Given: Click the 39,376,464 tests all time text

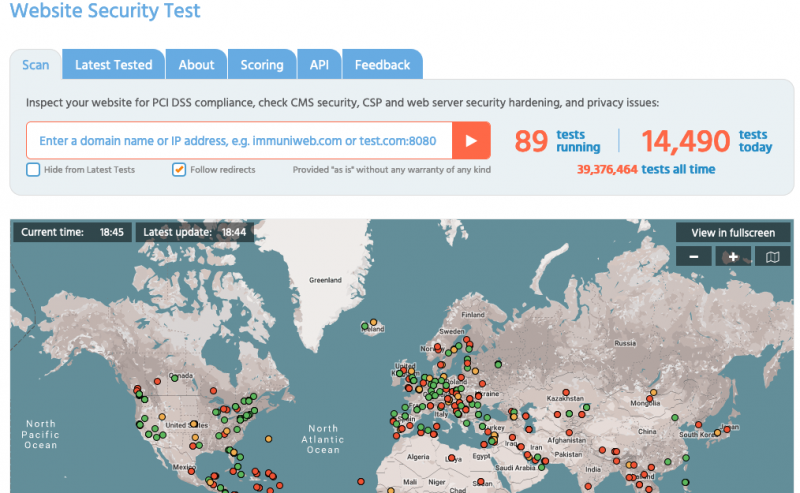Looking at the screenshot, I should pos(646,169).
